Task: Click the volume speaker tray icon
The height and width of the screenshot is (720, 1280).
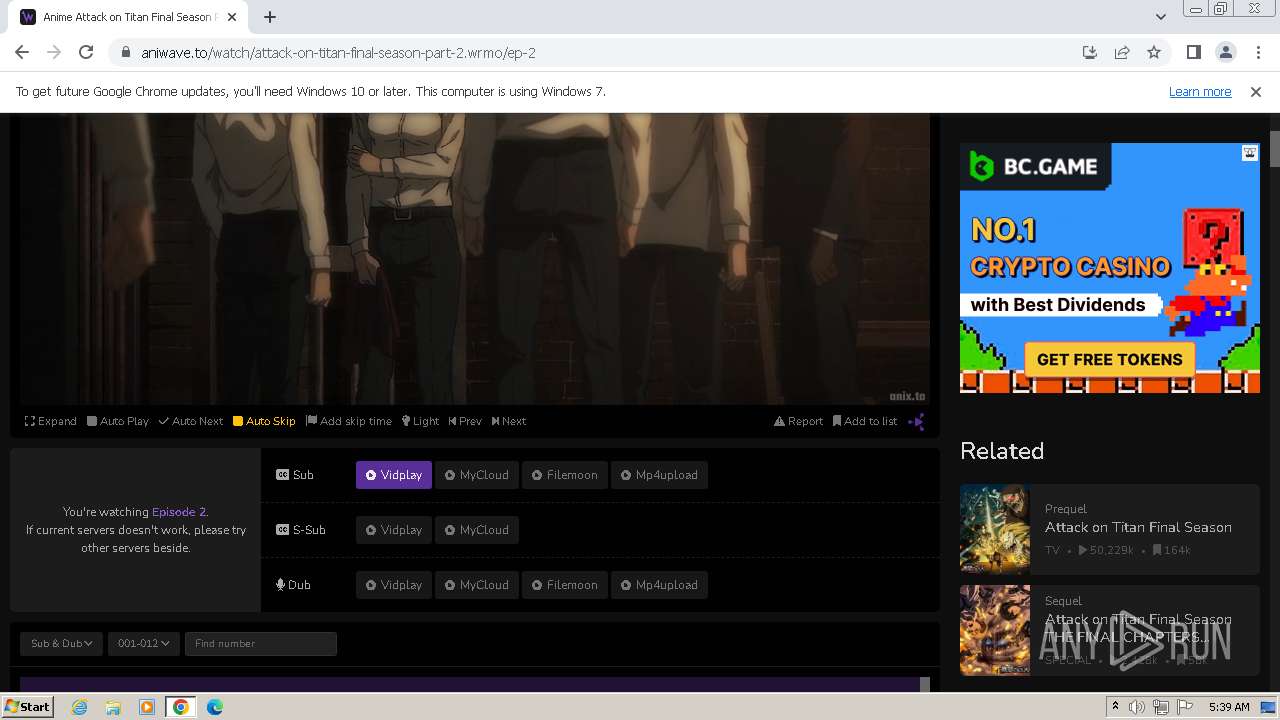Action: coord(1137,707)
